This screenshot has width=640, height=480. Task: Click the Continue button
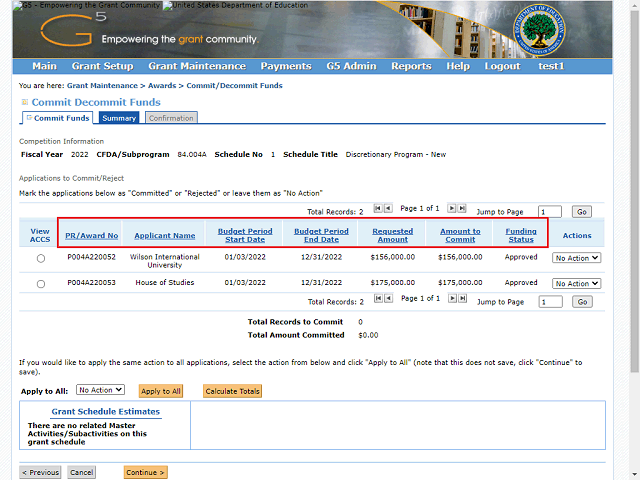145,472
